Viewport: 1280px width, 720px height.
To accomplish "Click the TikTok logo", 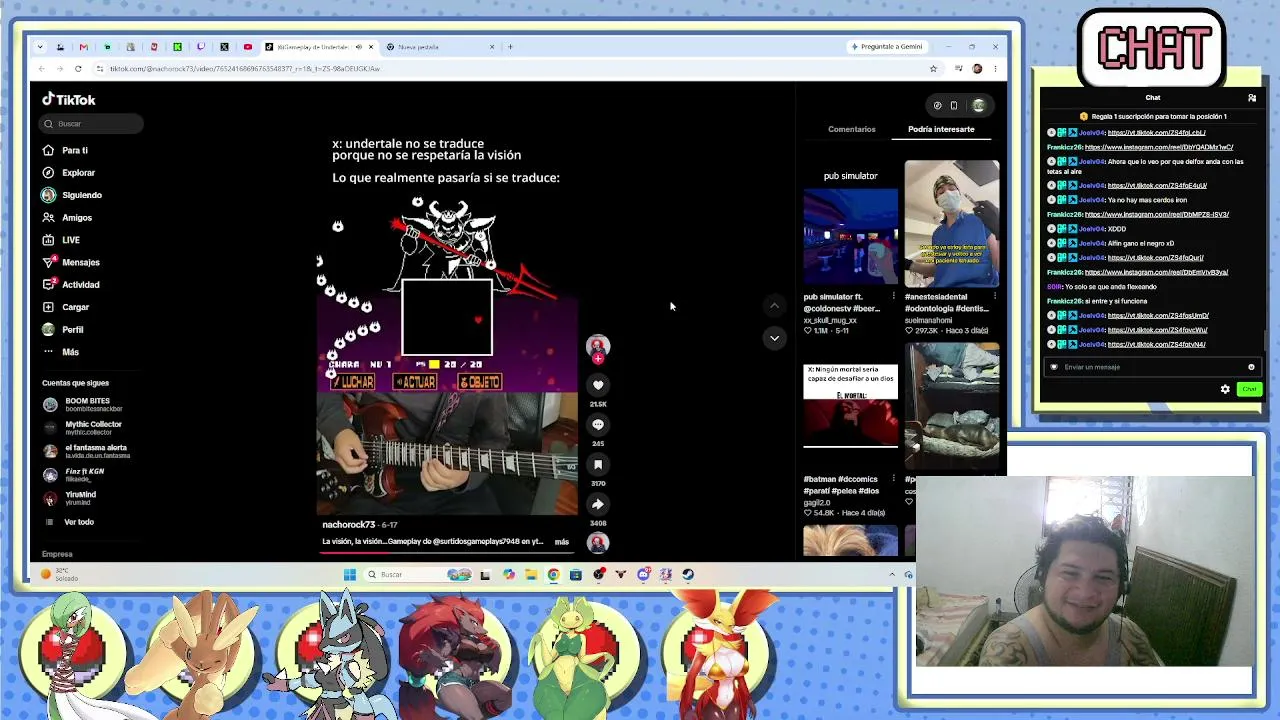I will coord(69,99).
